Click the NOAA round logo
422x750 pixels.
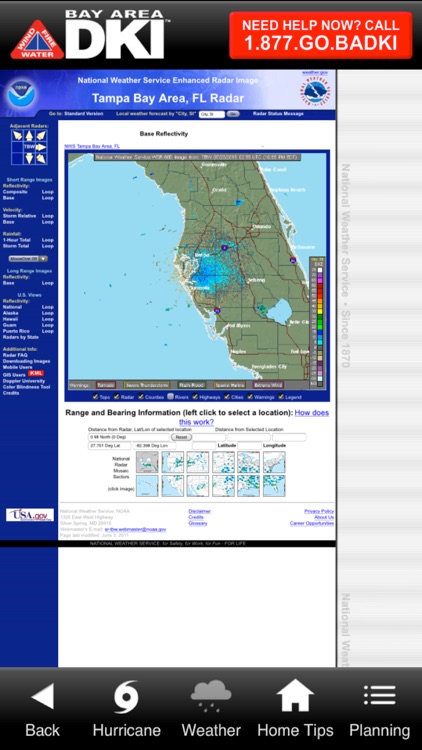pos(22,94)
